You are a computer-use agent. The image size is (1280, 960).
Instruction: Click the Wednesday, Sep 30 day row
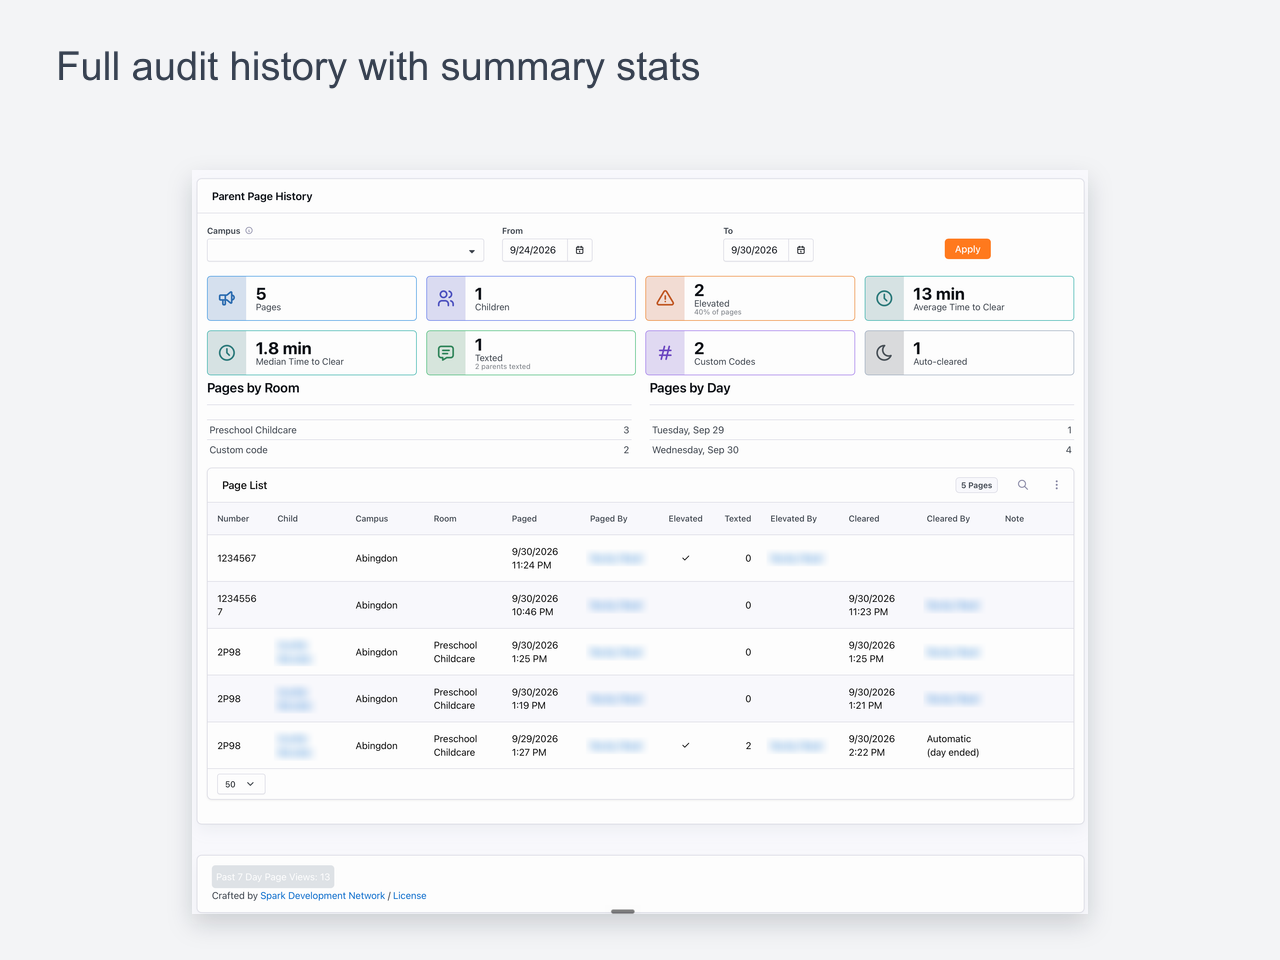tap(861, 450)
